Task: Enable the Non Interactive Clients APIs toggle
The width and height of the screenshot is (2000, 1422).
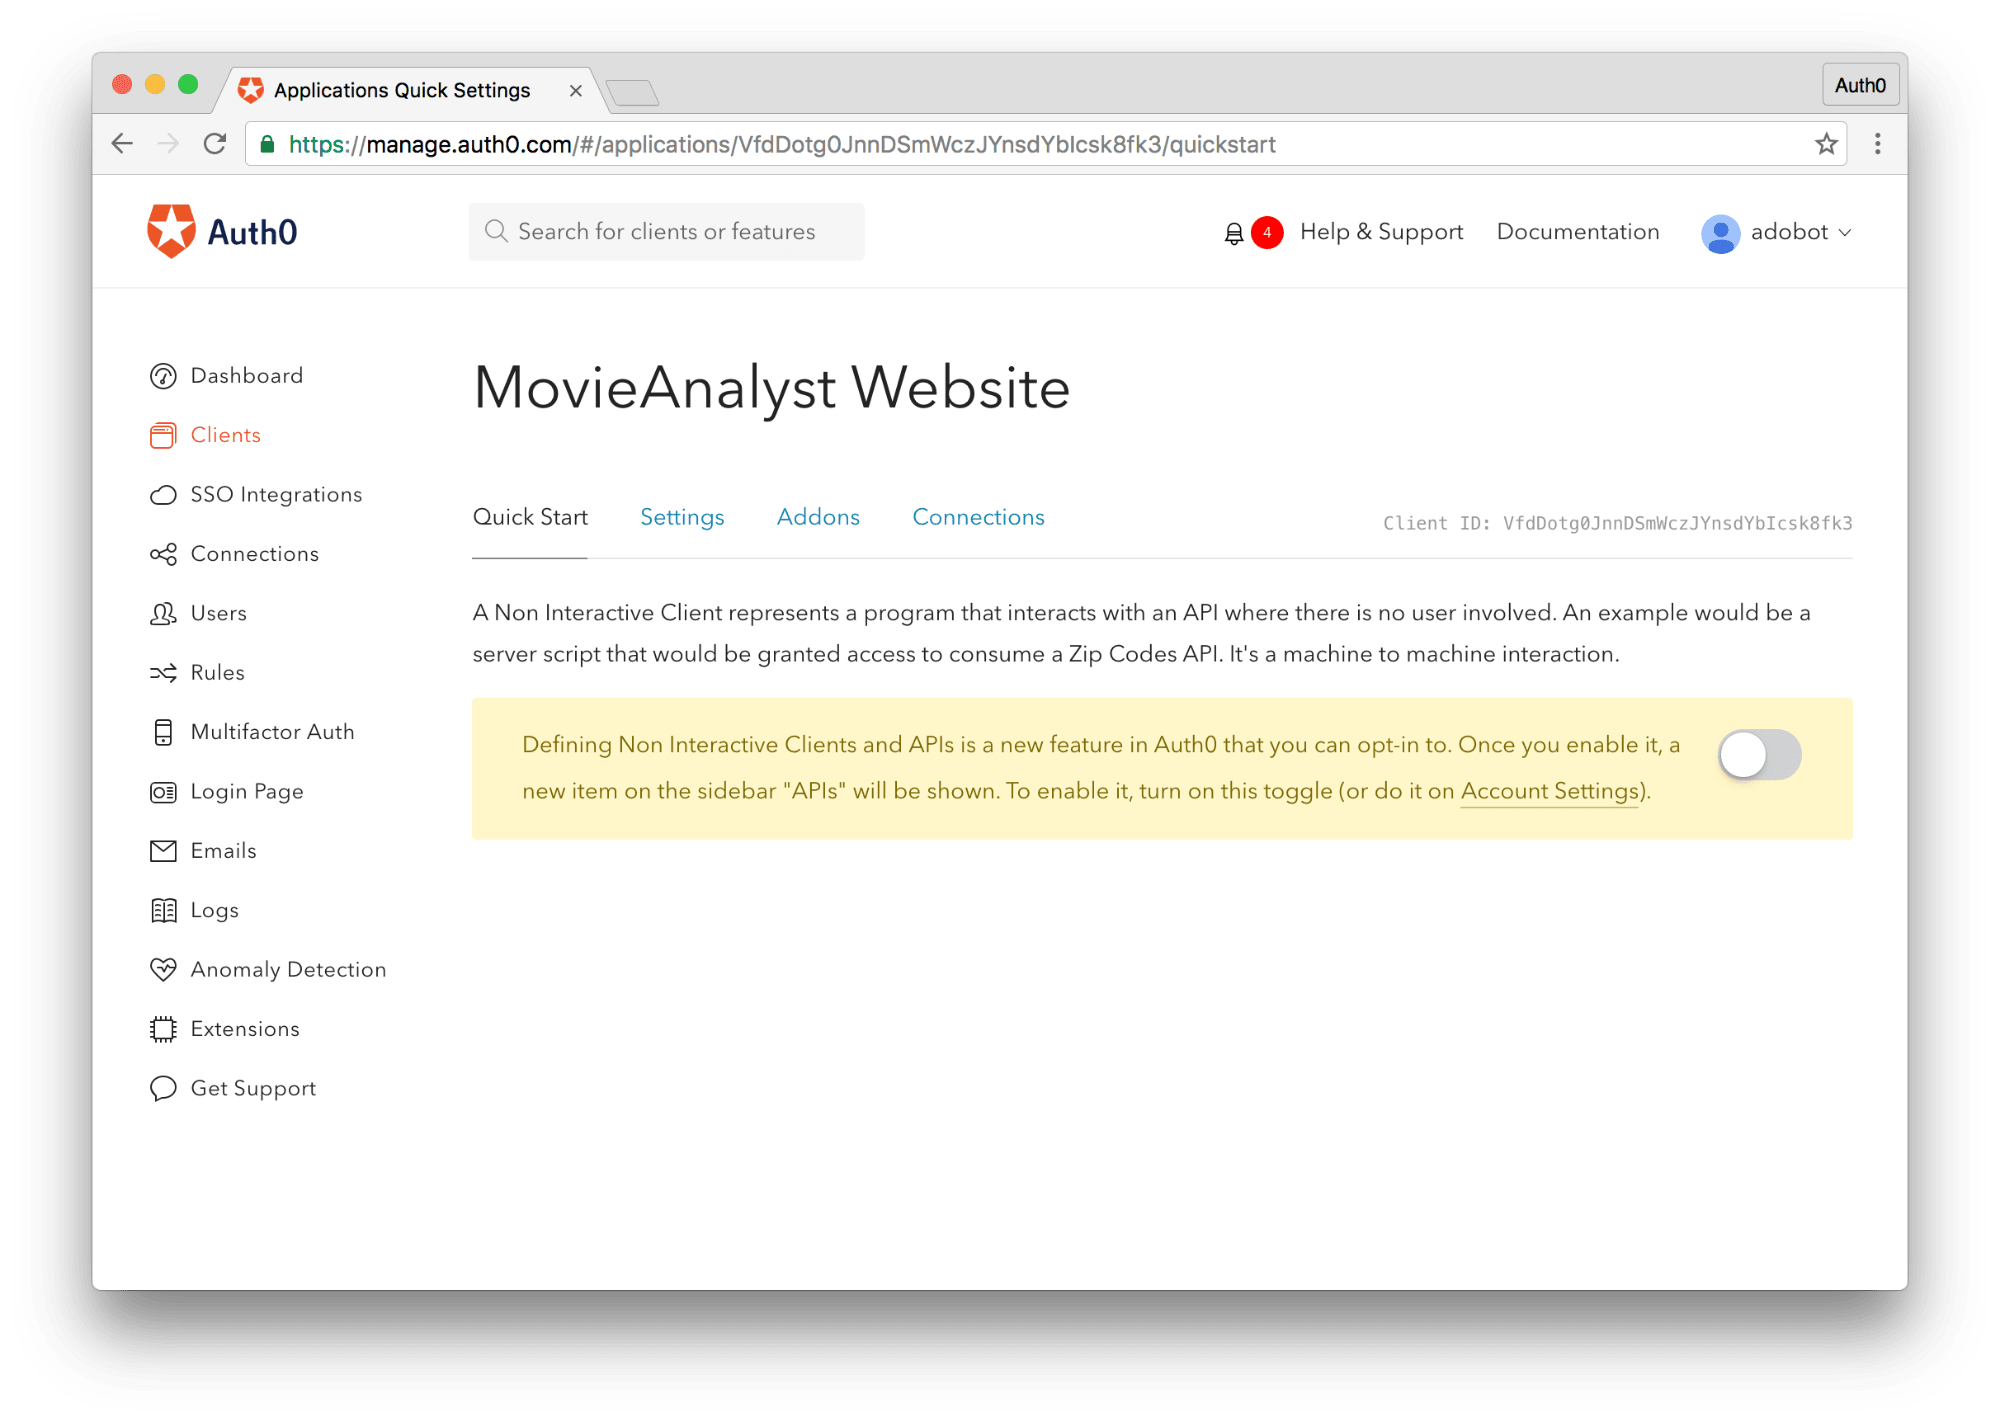Action: [x=1759, y=755]
